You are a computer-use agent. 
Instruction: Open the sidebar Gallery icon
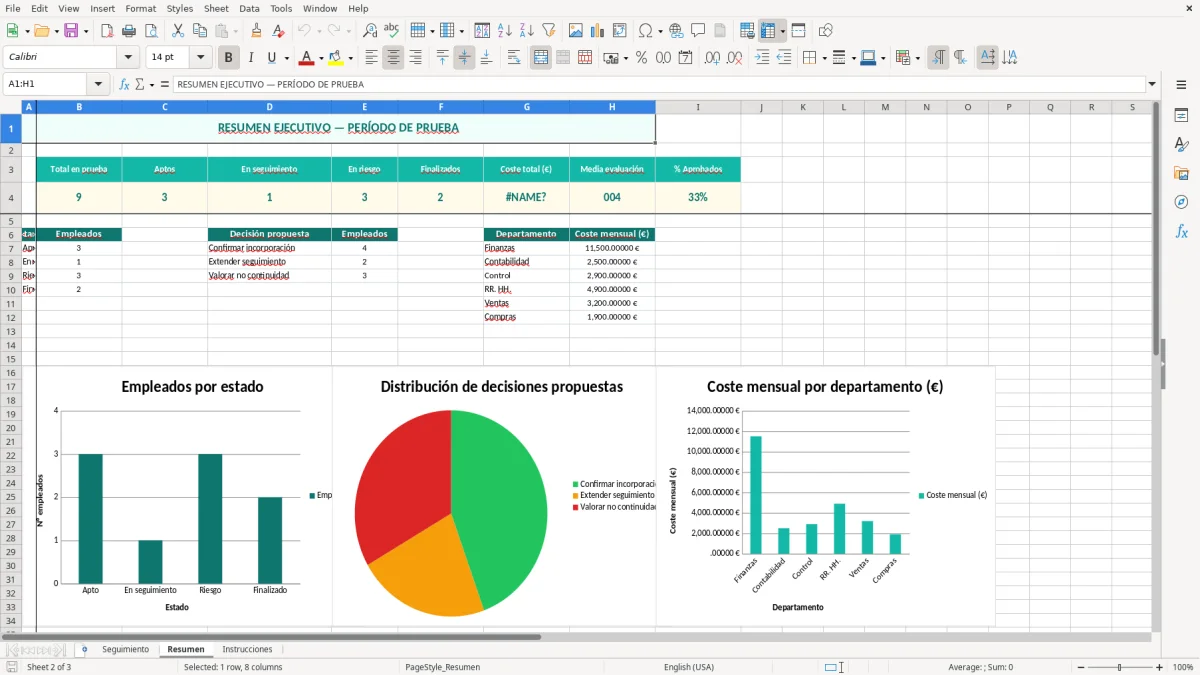[1181, 173]
